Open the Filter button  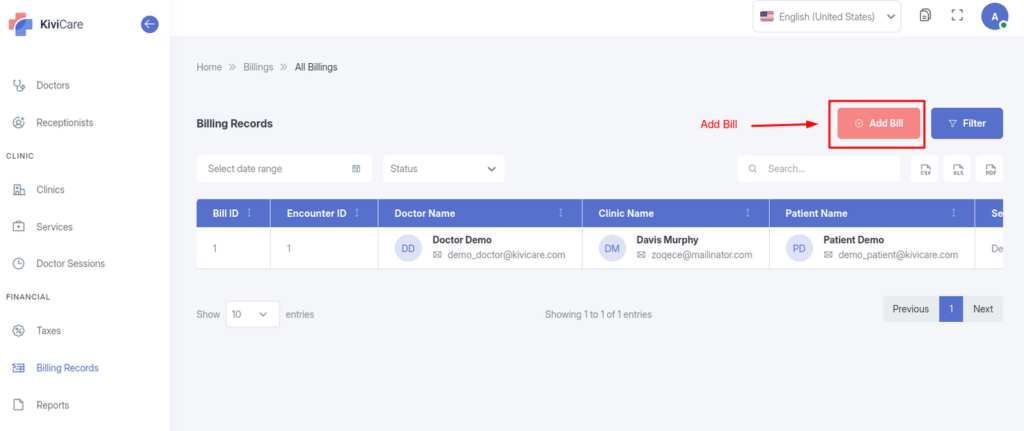[x=966, y=124]
